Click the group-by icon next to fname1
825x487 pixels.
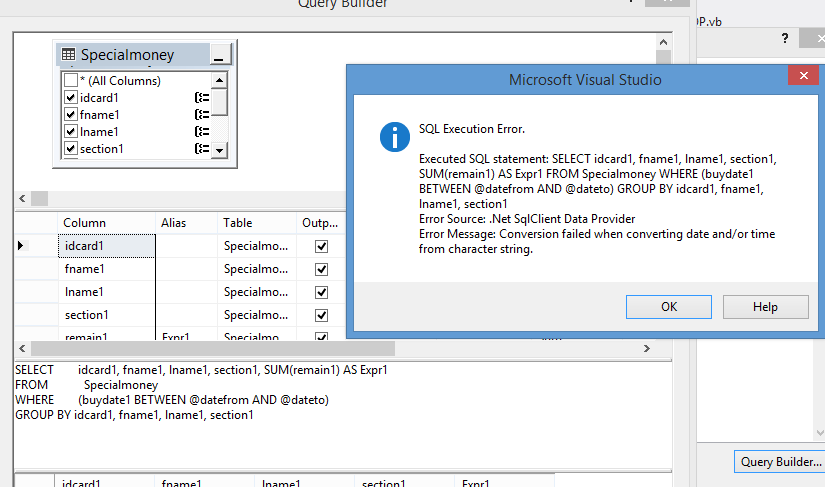(x=202, y=115)
